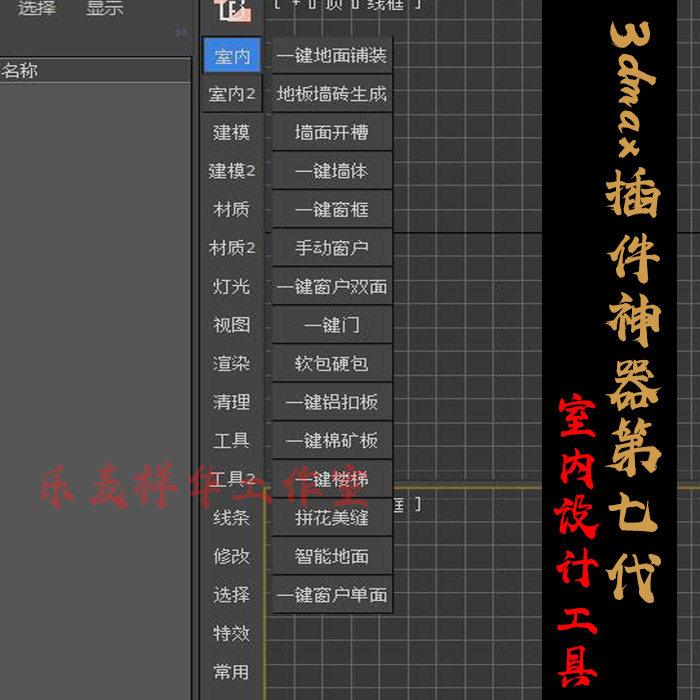The height and width of the screenshot is (700, 700).
Task: Open the 软包硬包 tool
Action: coord(332,363)
